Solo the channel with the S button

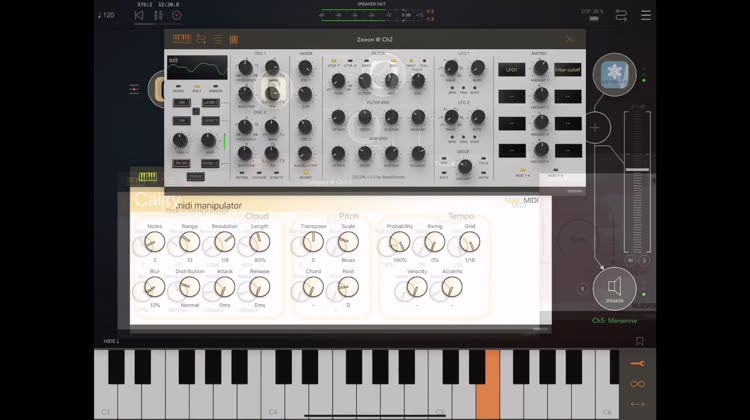coord(644,260)
